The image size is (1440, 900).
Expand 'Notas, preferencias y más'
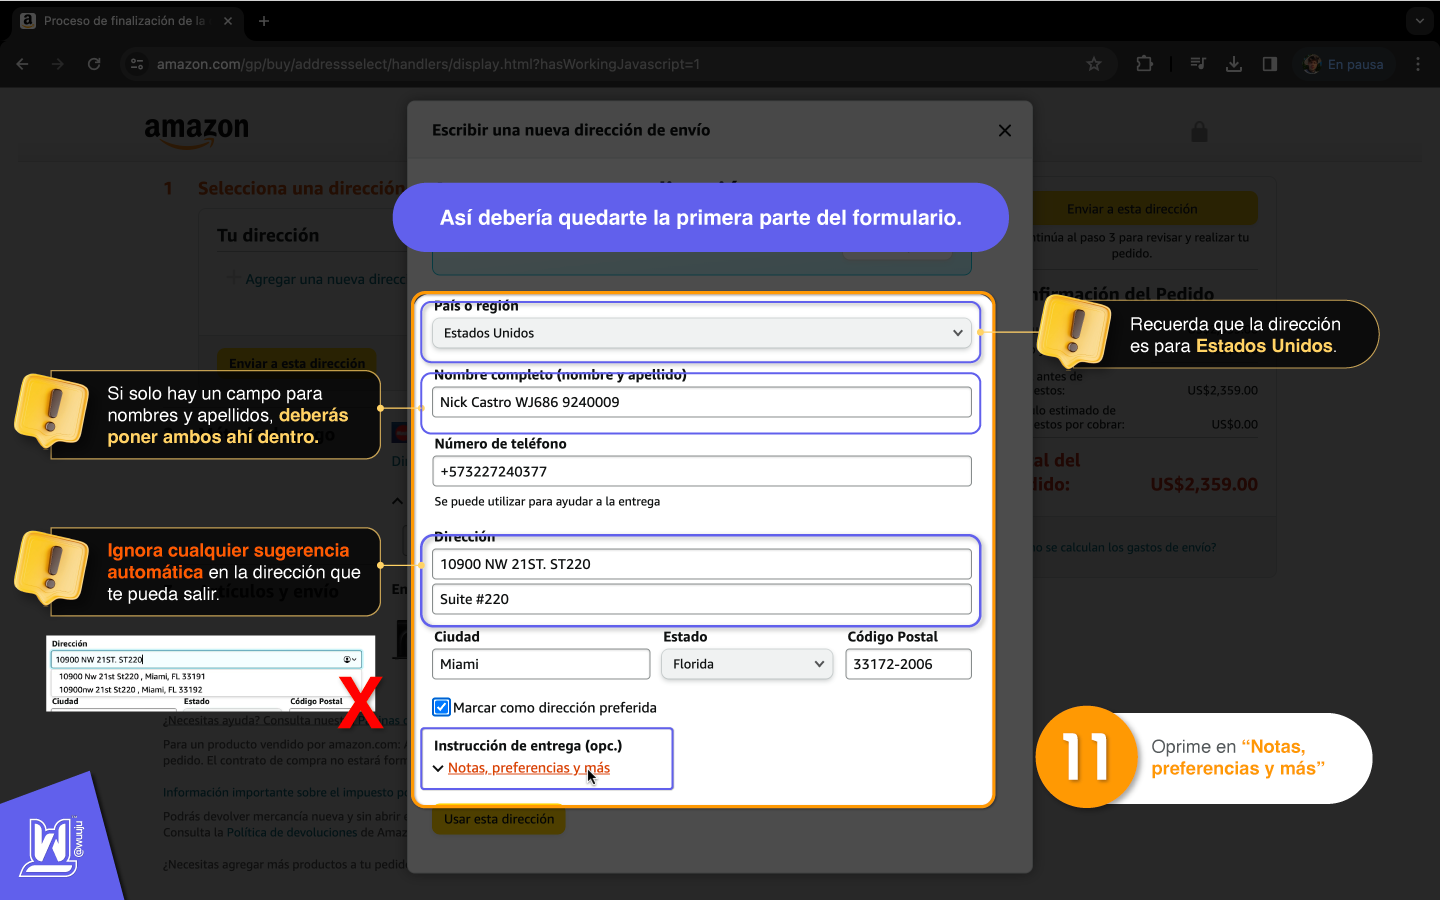click(x=528, y=768)
